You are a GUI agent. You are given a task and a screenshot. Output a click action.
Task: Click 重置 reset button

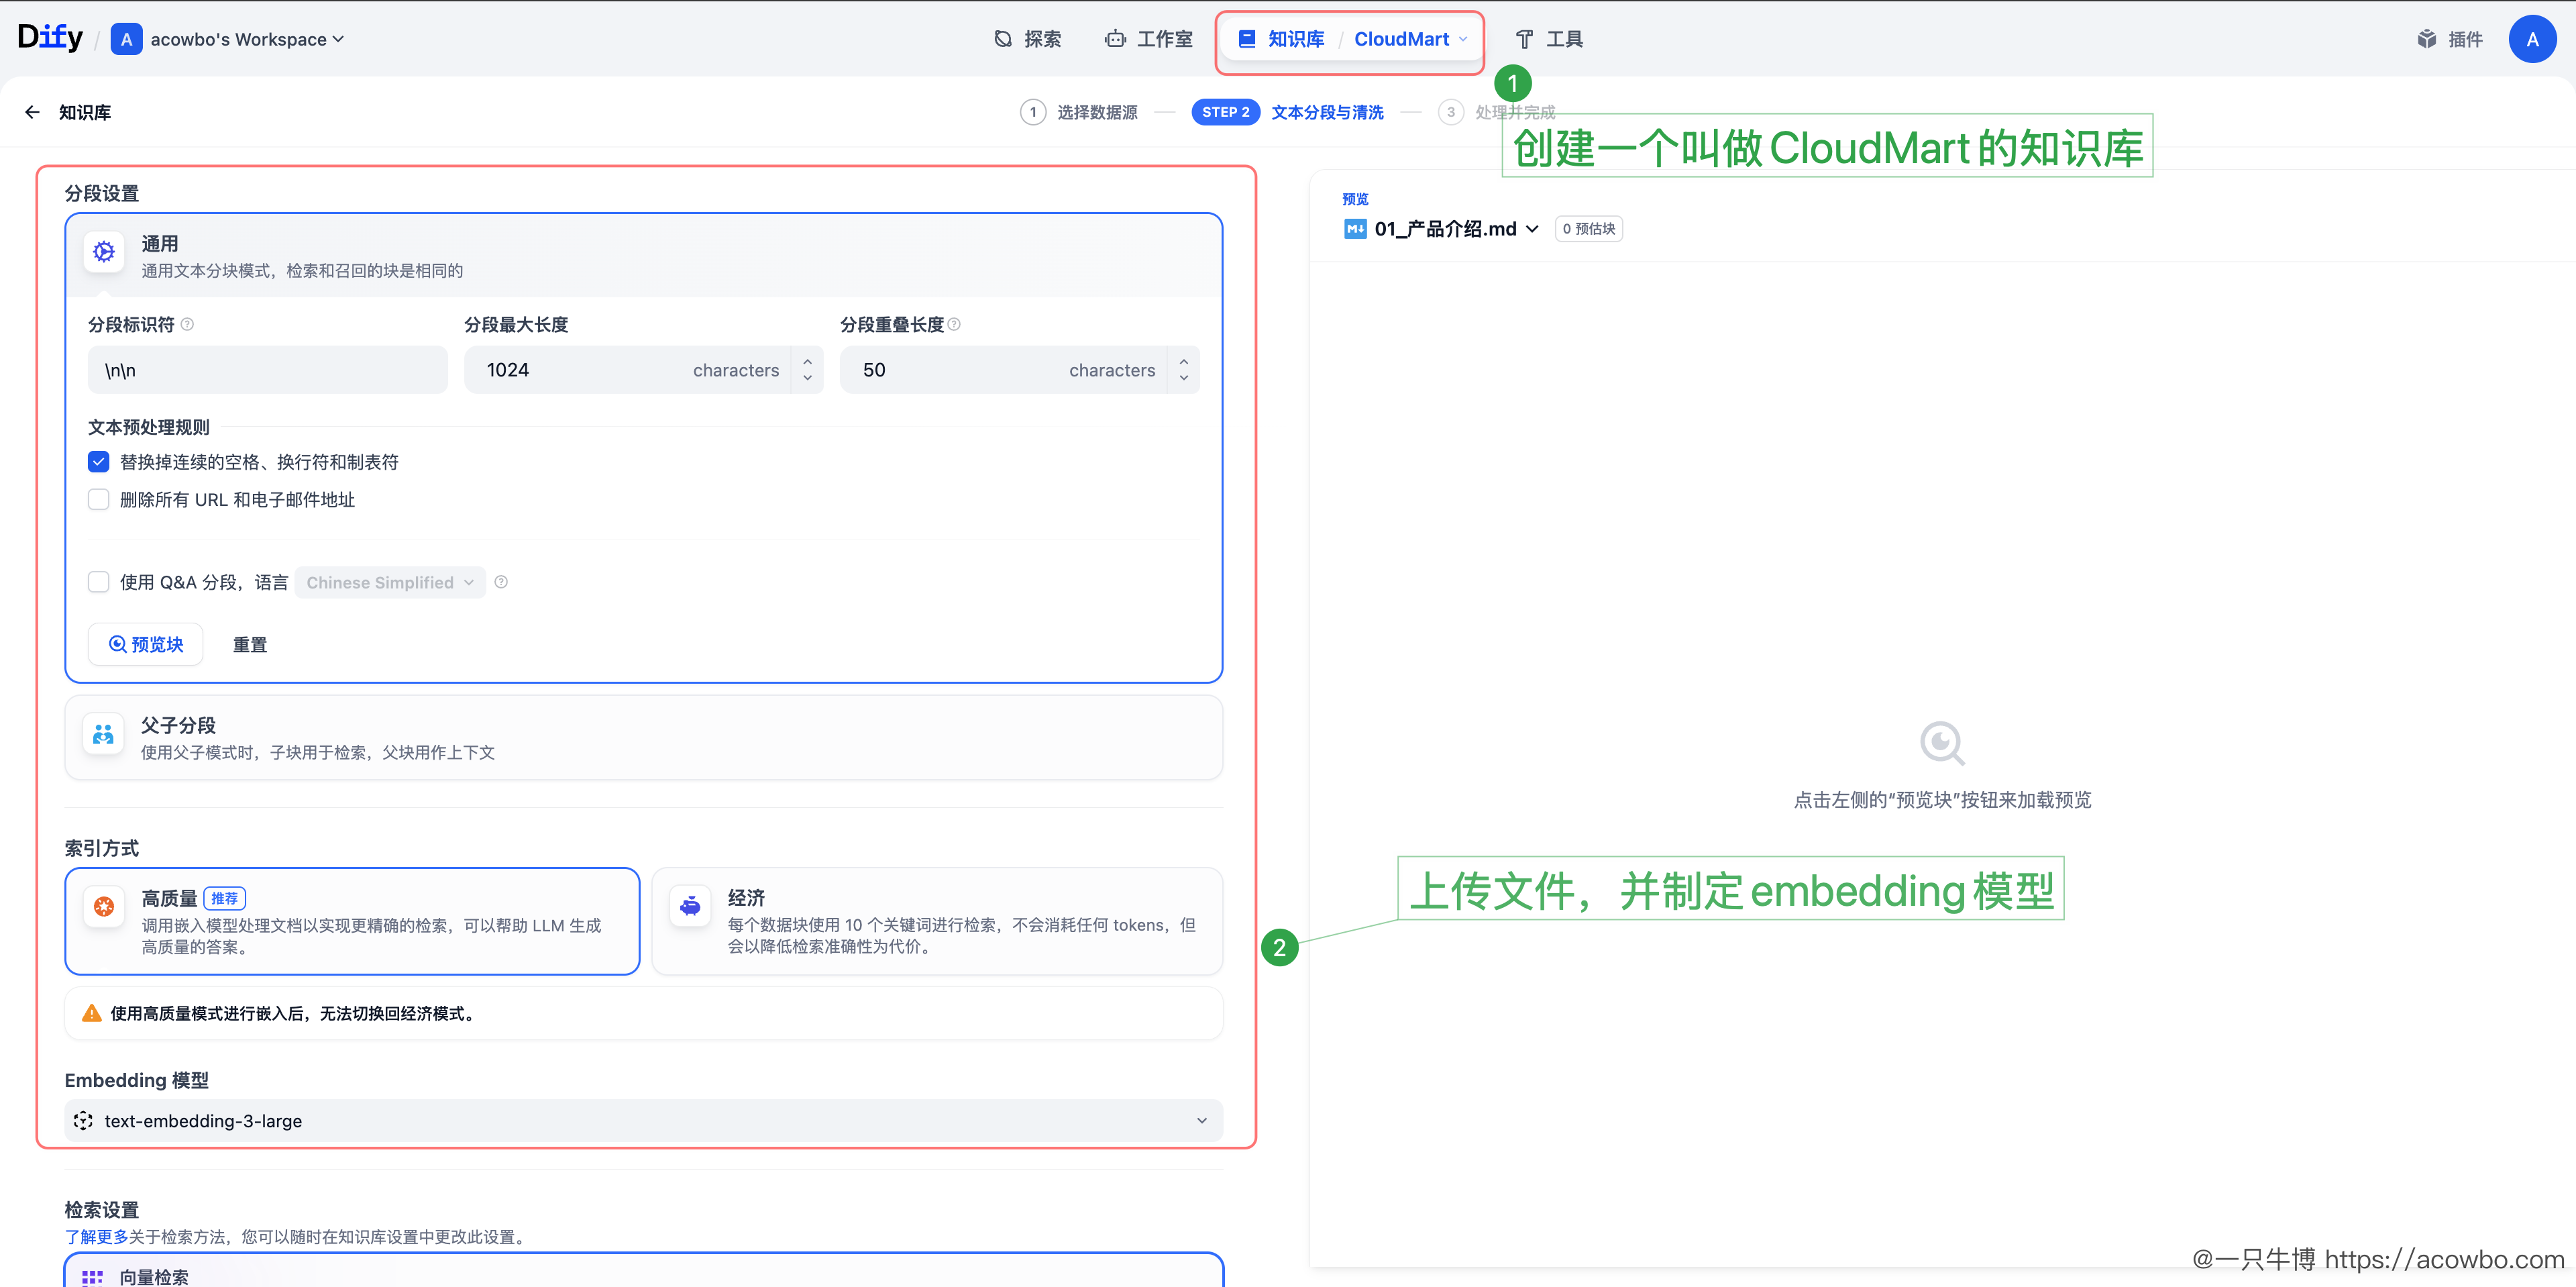click(x=250, y=644)
